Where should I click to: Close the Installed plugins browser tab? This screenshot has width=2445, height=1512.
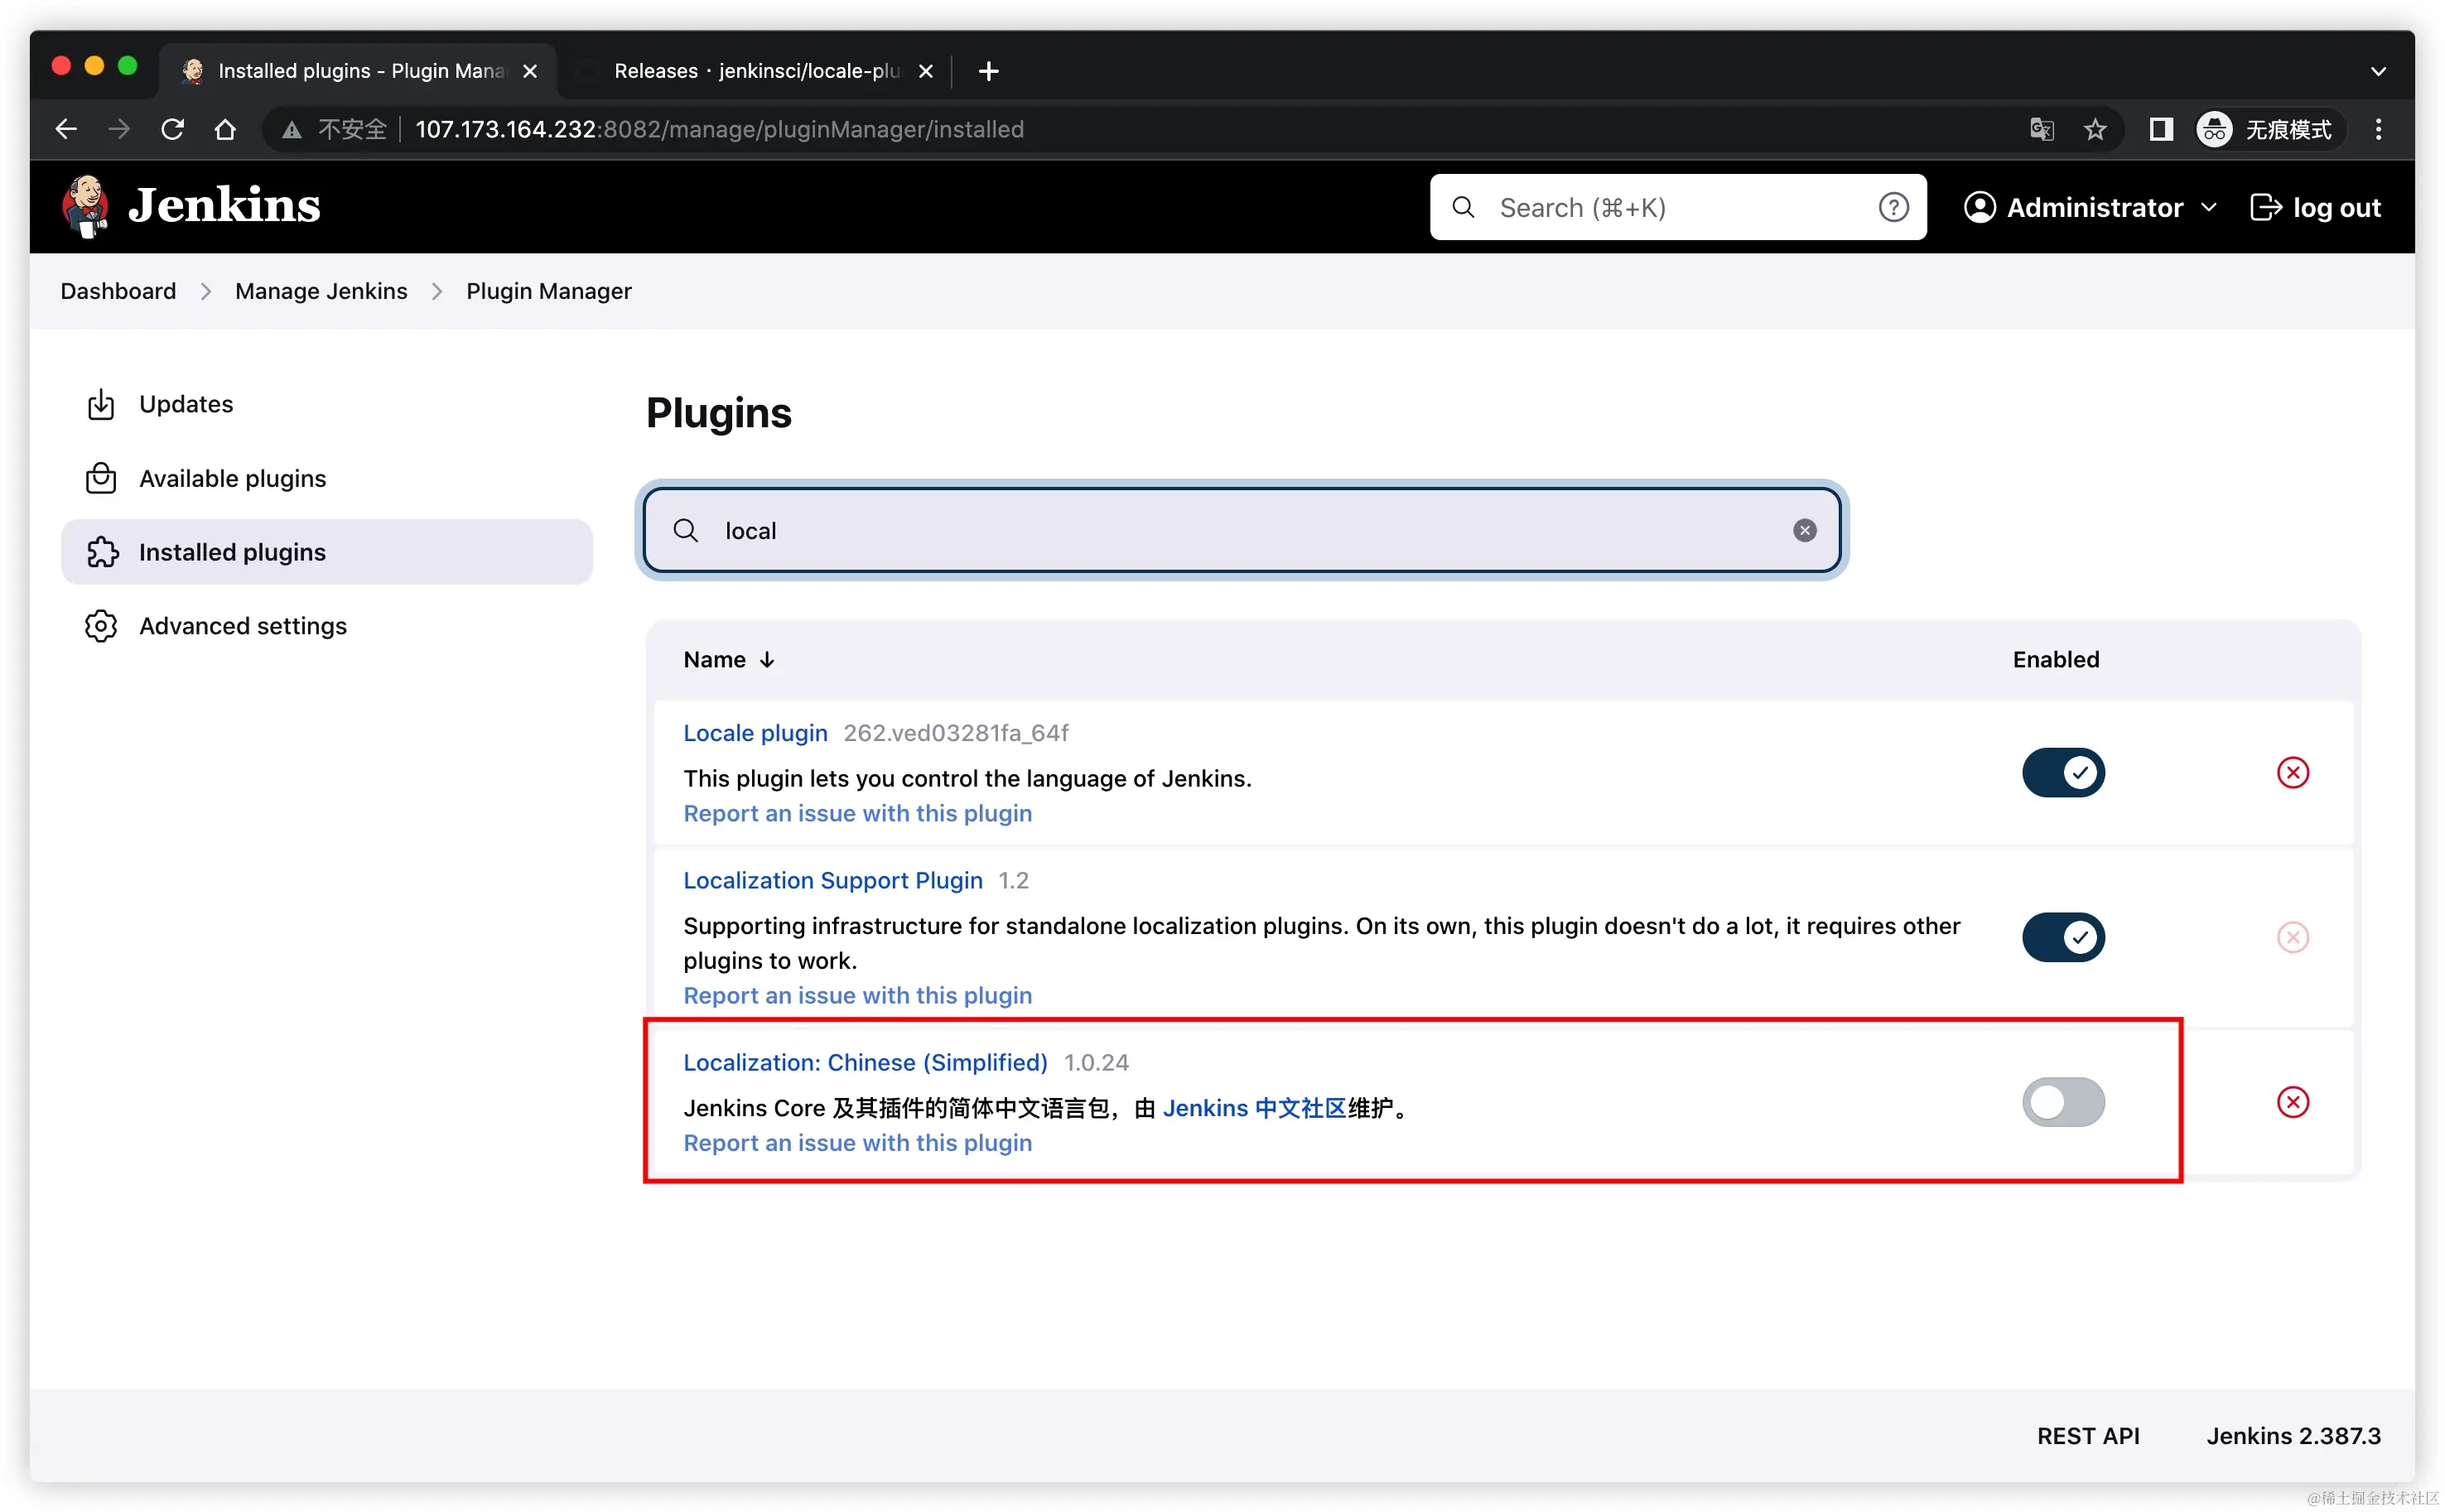530,71
